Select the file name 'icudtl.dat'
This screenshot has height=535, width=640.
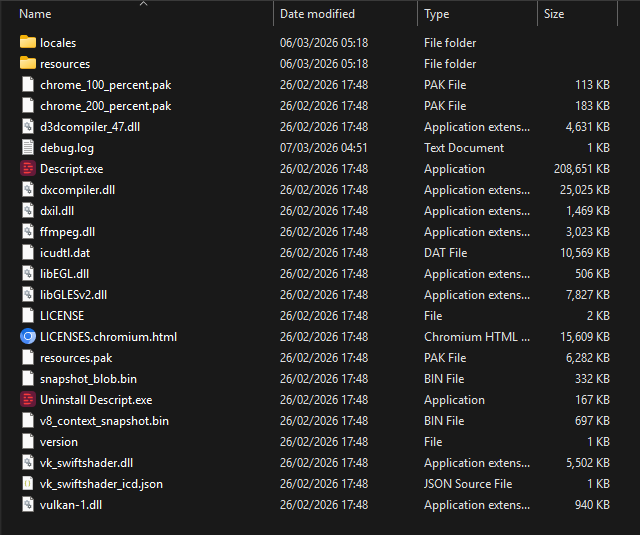(65, 253)
